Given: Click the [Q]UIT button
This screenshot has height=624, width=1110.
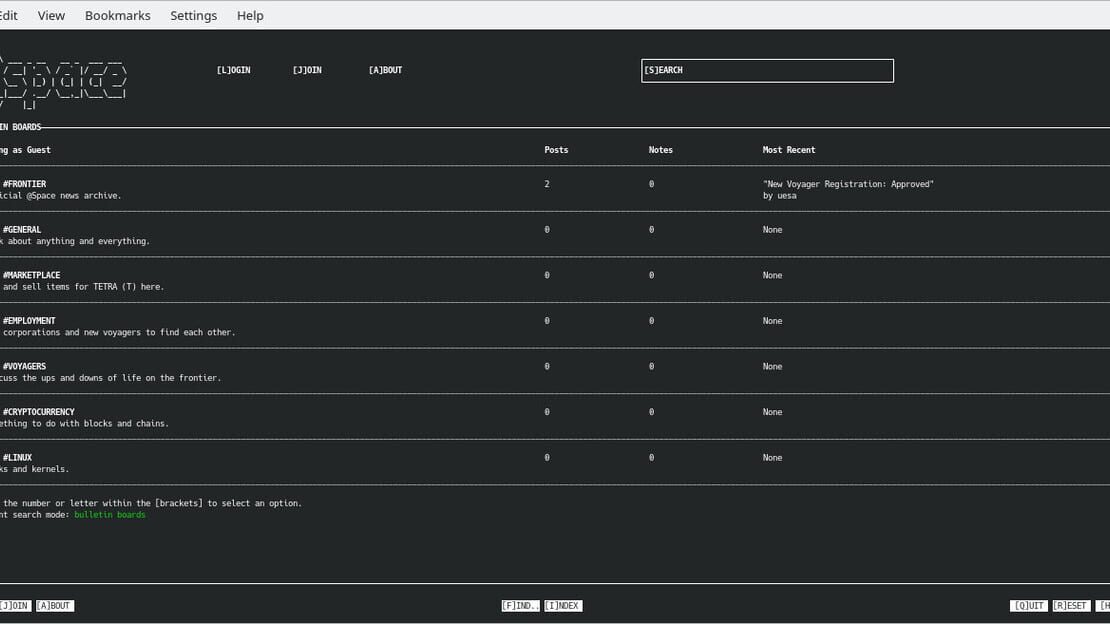Looking at the screenshot, I should (x=1029, y=606).
